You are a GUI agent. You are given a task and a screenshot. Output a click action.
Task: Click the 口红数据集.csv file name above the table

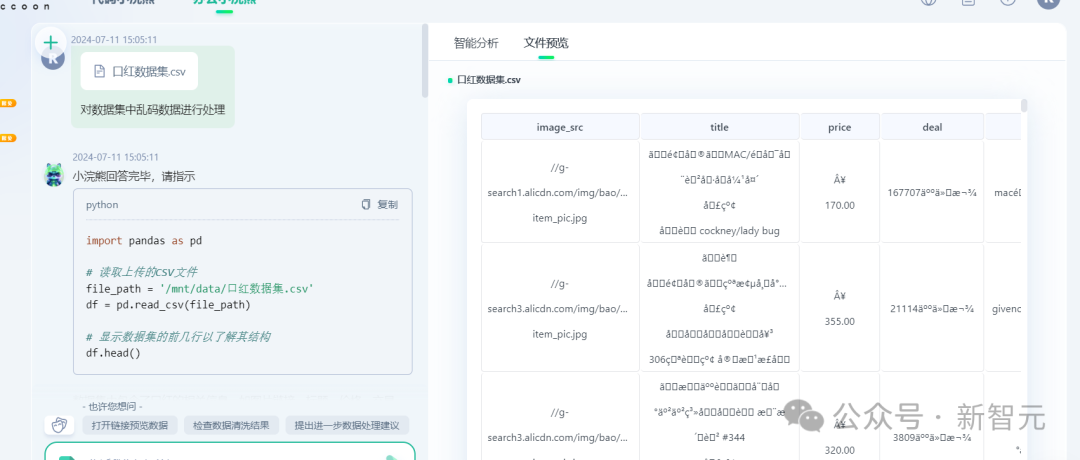[x=489, y=80]
